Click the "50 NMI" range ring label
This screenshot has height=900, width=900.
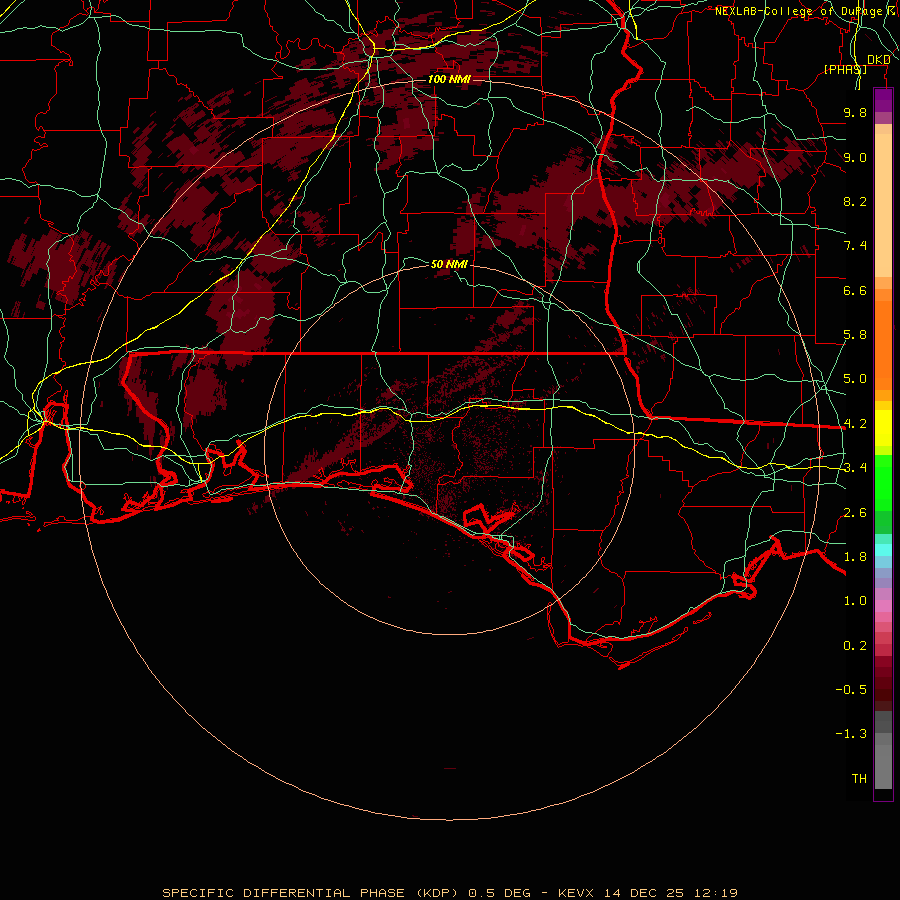[449, 264]
